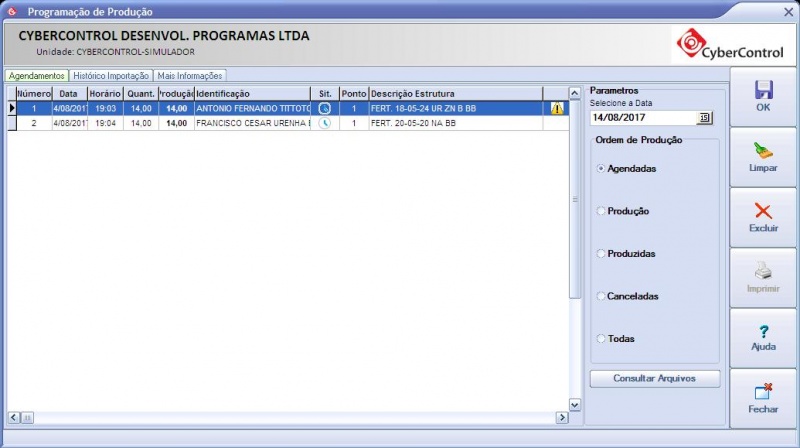
Task: Click the yellow warning icon in row 1
Action: point(557,109)
